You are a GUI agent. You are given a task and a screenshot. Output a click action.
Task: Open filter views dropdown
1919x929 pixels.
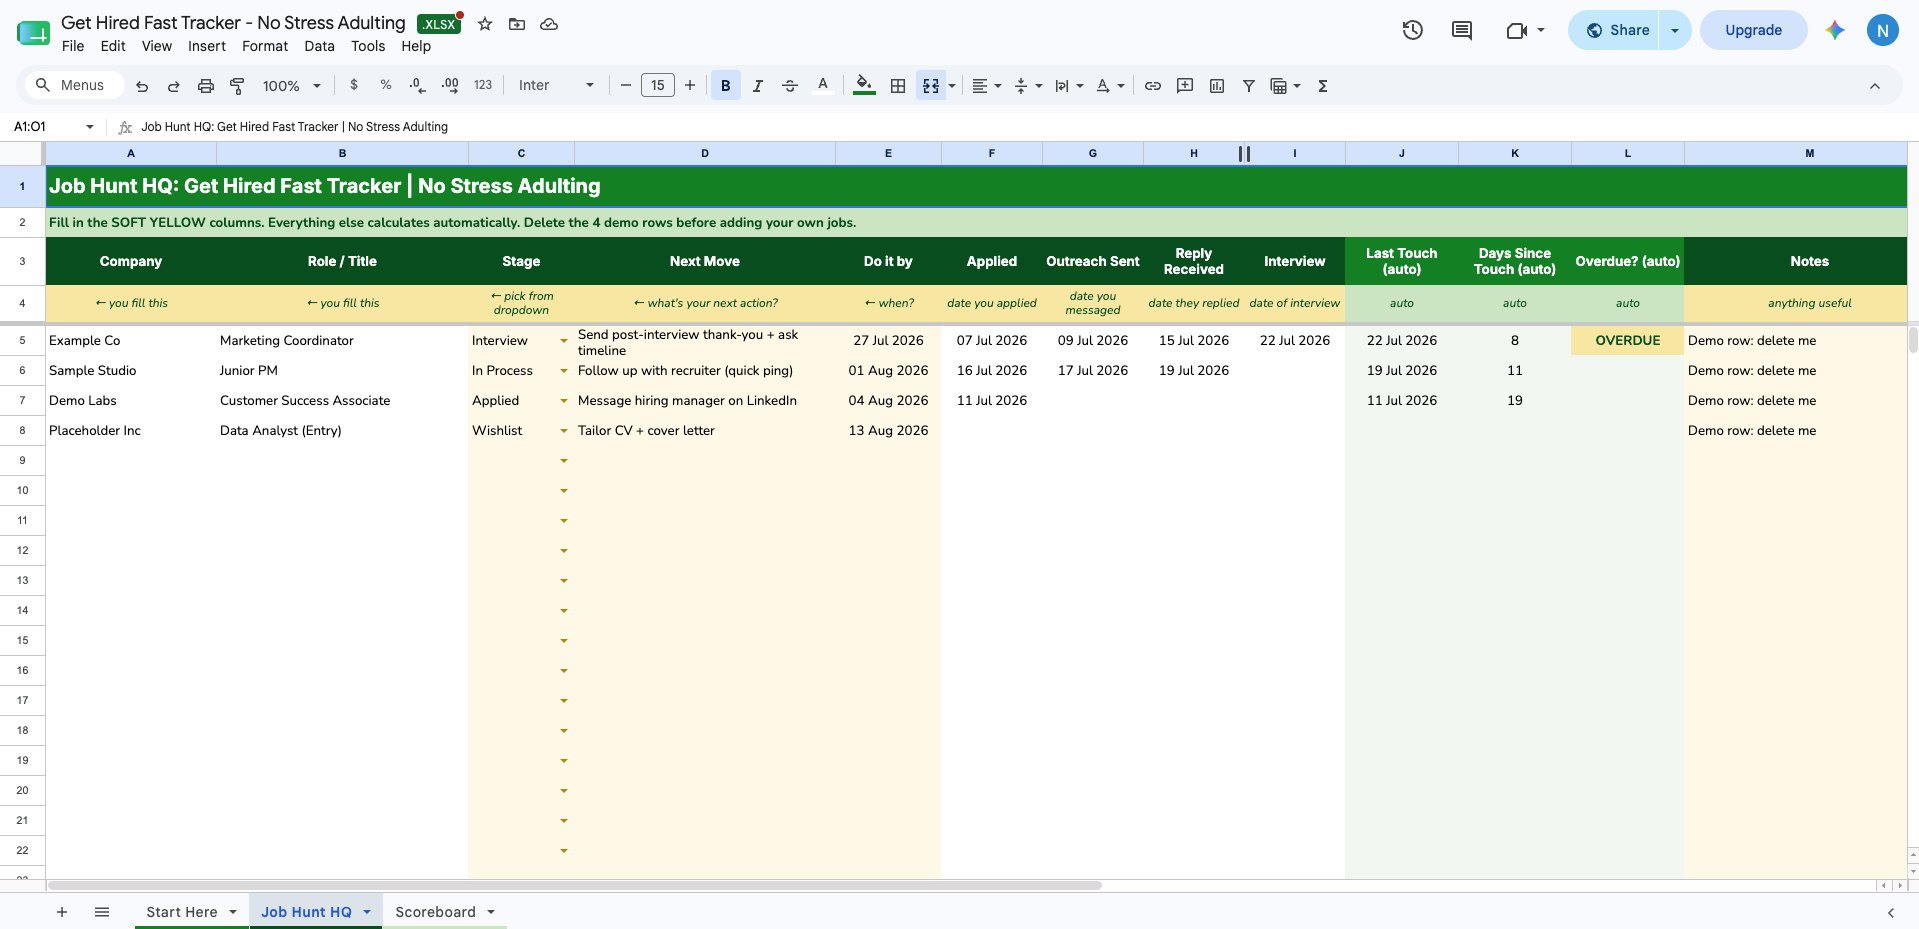click(1285, 86)
